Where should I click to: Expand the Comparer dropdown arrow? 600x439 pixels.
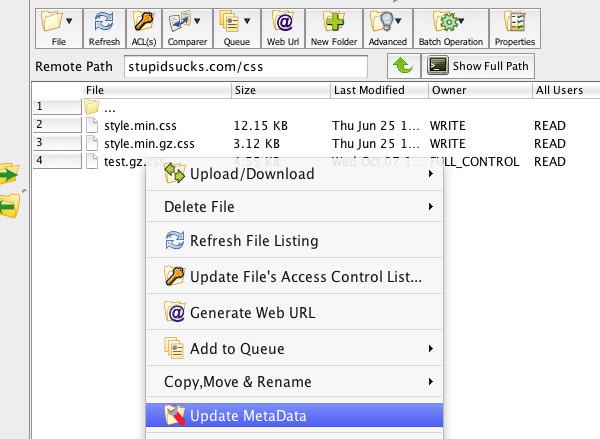[x=197, y=21]
